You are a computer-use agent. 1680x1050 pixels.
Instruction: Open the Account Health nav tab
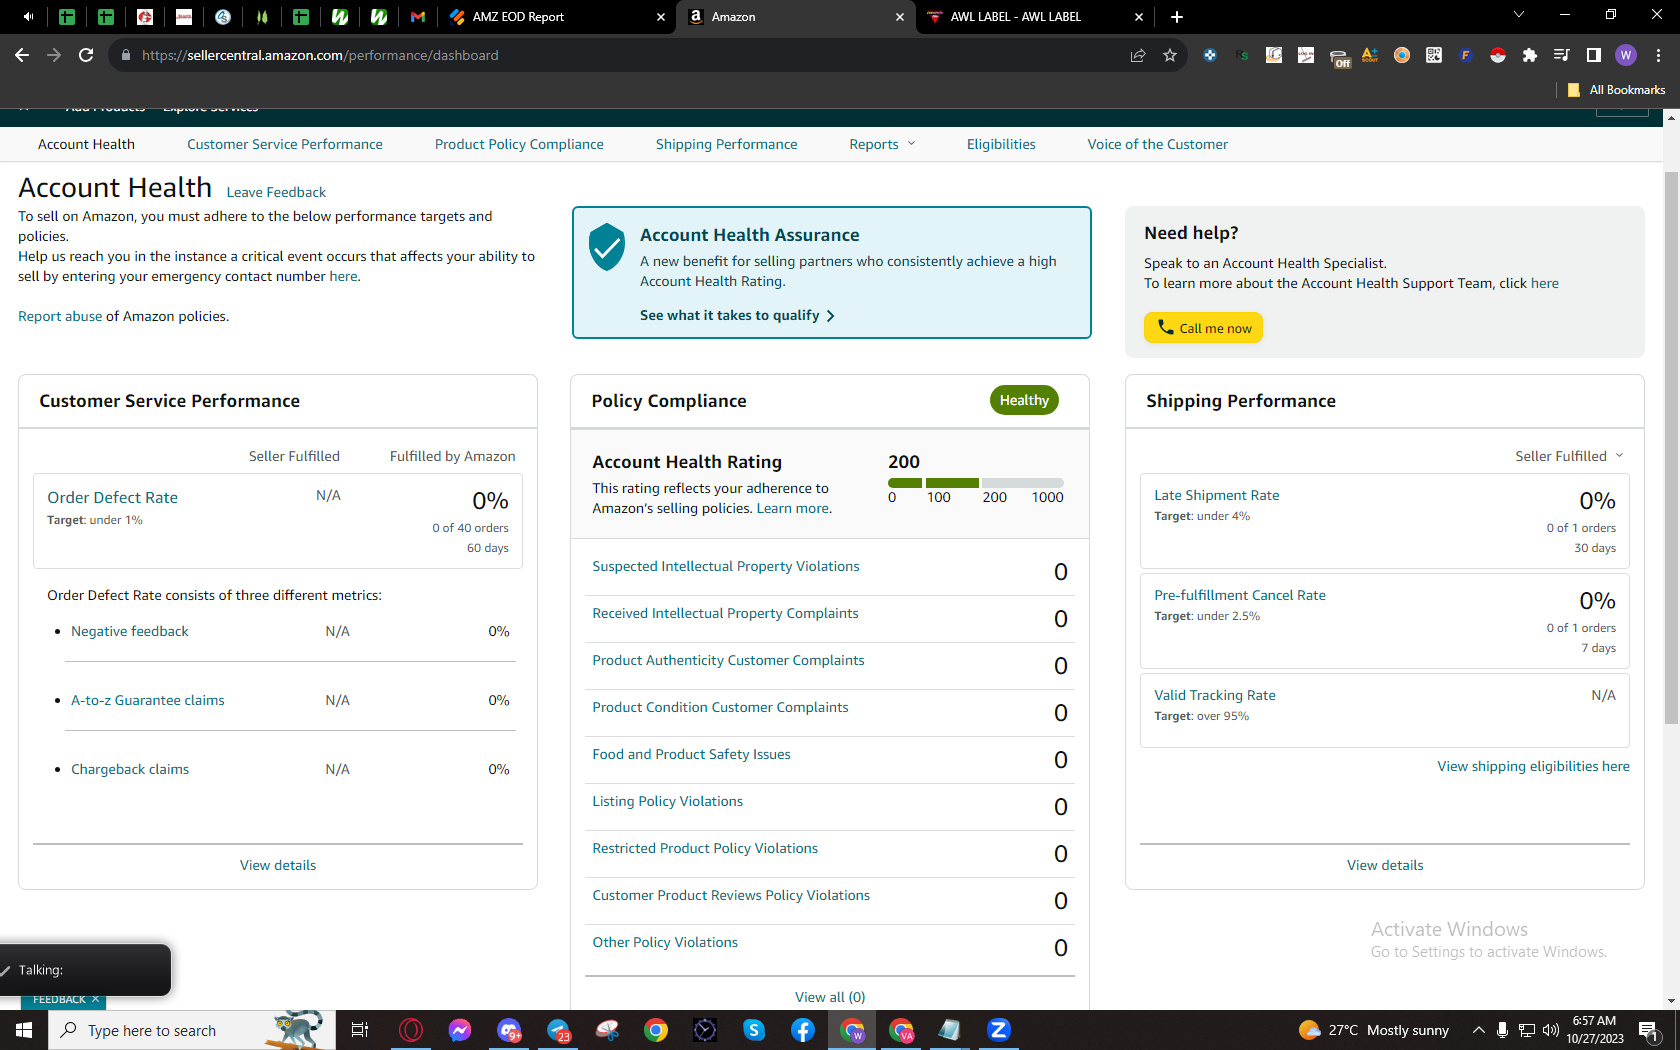coord(86,144)
